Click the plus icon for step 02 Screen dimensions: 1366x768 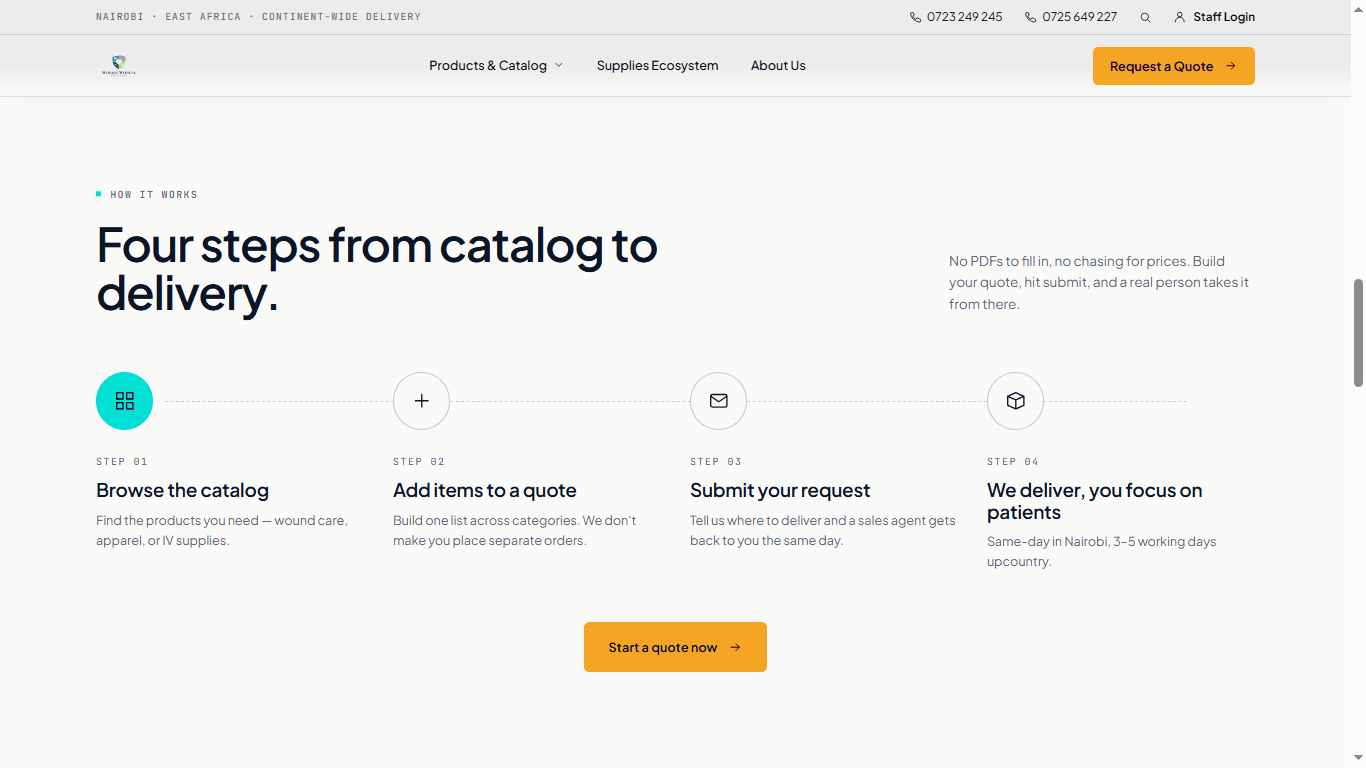(x=421, y=401)
